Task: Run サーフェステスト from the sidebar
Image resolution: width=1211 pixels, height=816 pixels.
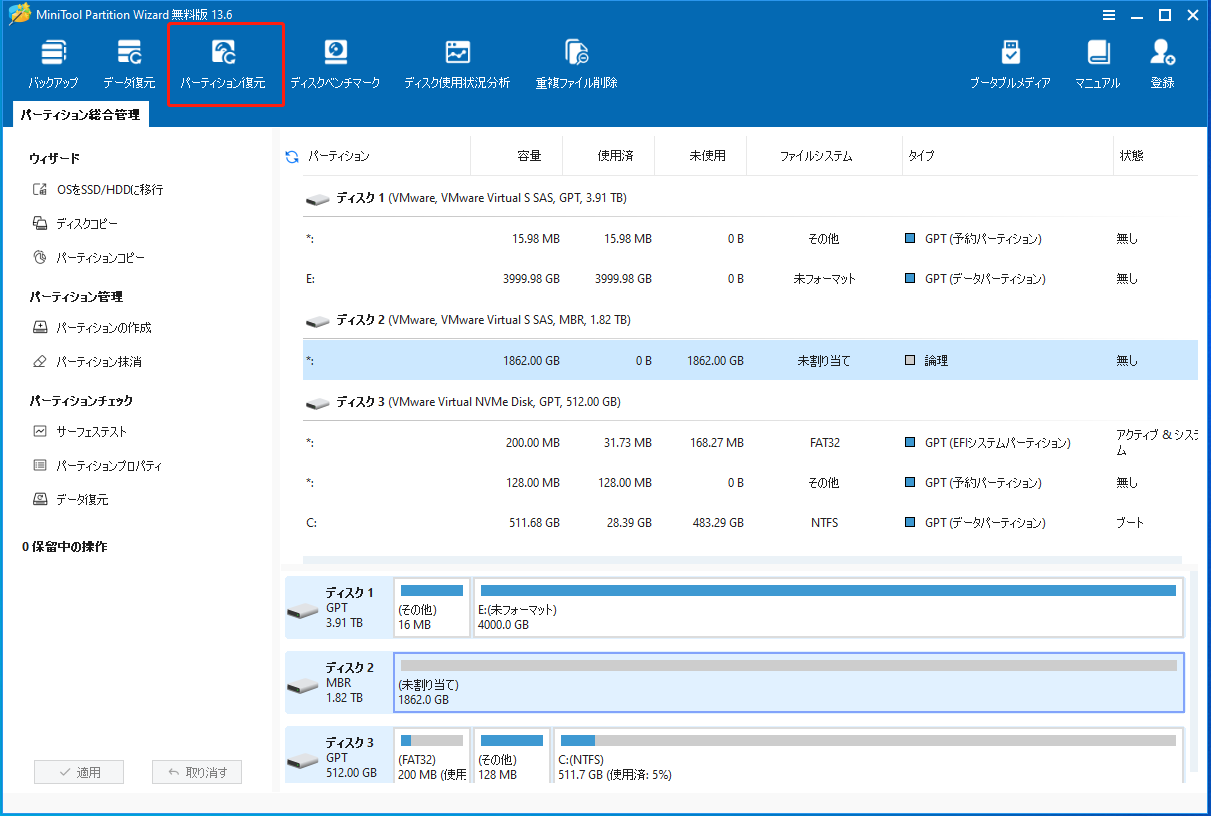Action: pyautogui.click(x=80, y=431)
